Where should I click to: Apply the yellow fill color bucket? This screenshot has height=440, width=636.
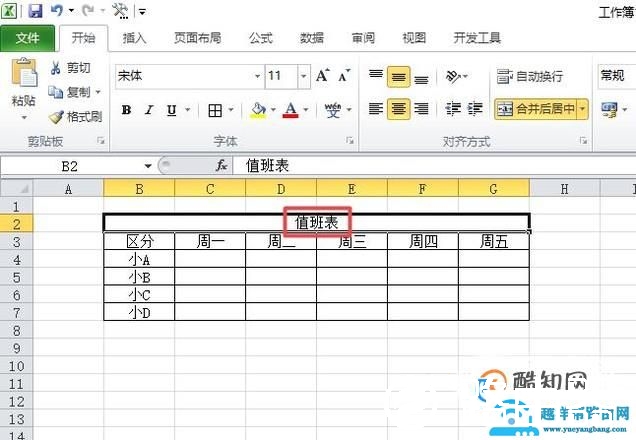pyautogui.click(x=258, y=110)
